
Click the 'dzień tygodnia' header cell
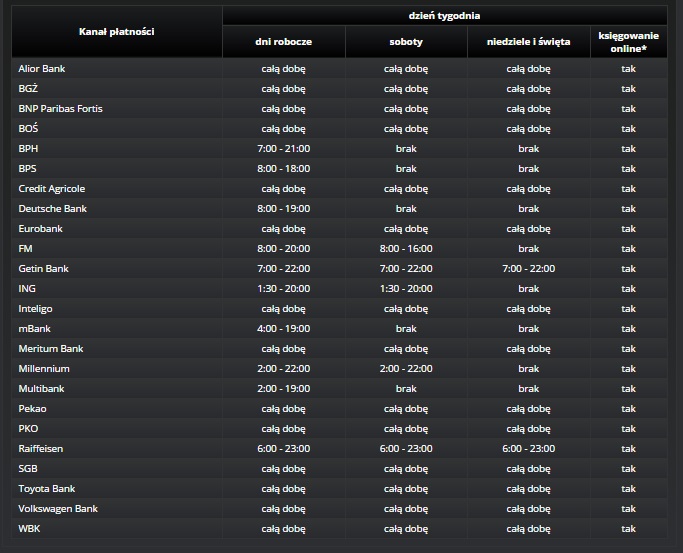444,14
